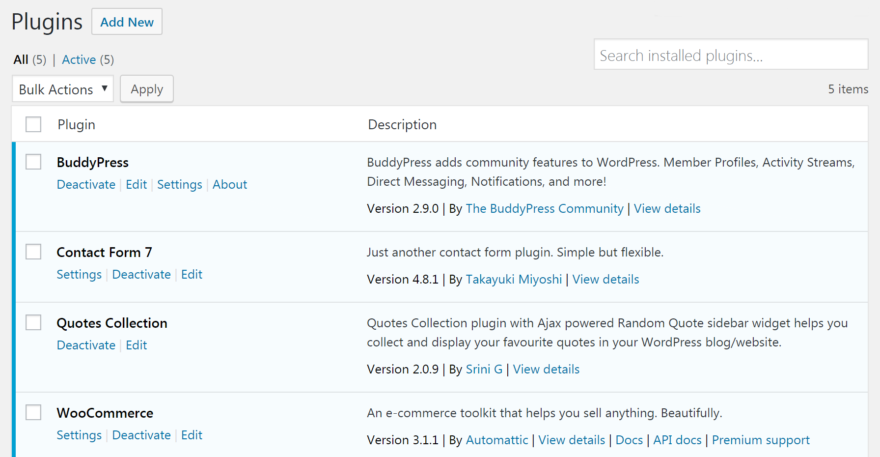This screenshot has width=880, height=457.
Task: Click the Apply button
Action: point(147,89)
